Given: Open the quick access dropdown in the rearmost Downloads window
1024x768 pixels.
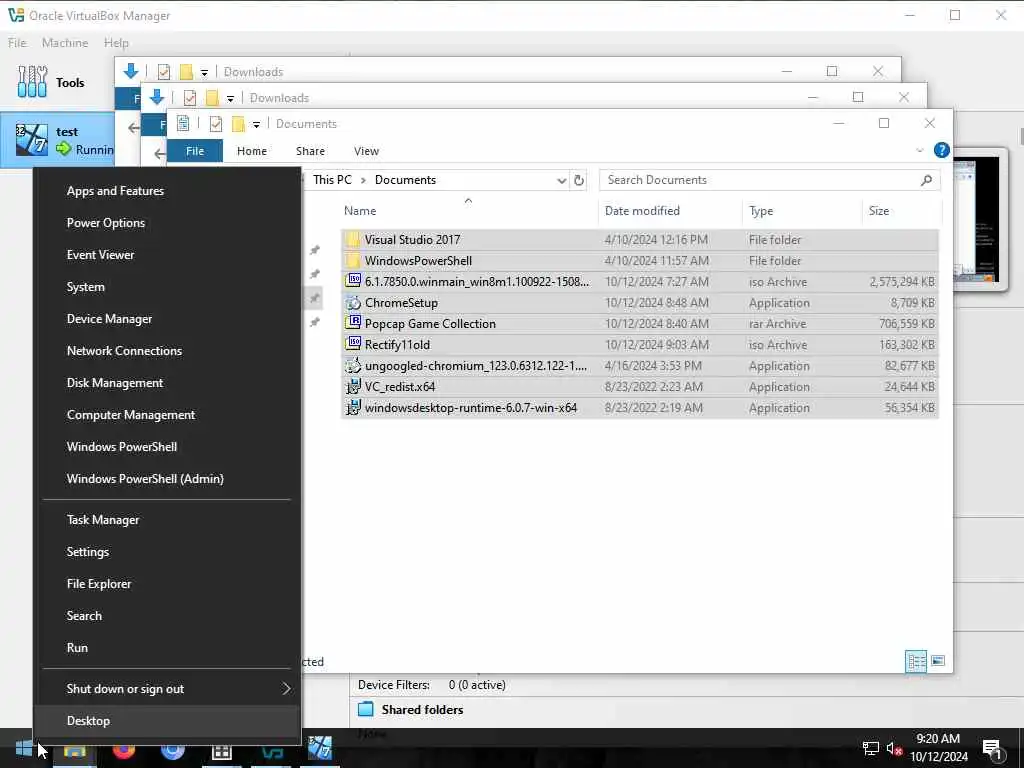Looking at the screenshot, I should pyautogui.click(x=204, y=72).
